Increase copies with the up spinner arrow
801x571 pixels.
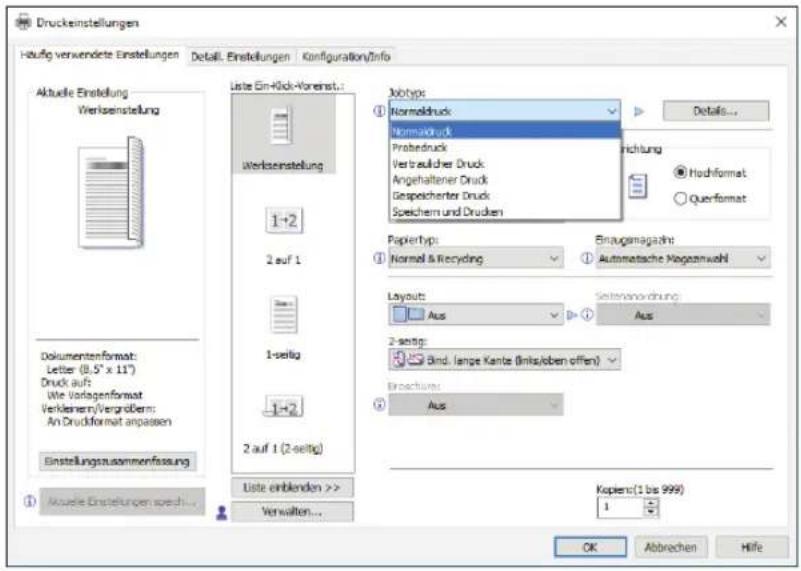[x=651, y=503]
